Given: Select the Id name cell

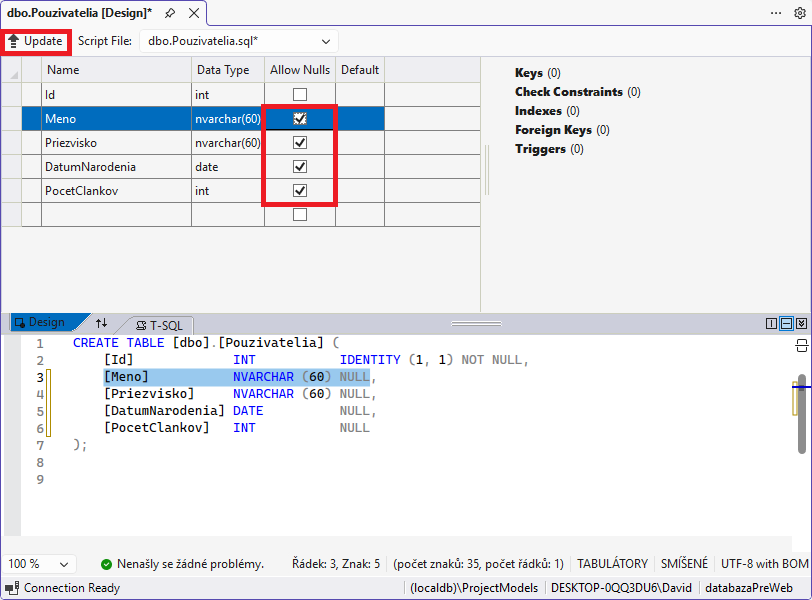Looking at the screenshot, I should [117, 95].
